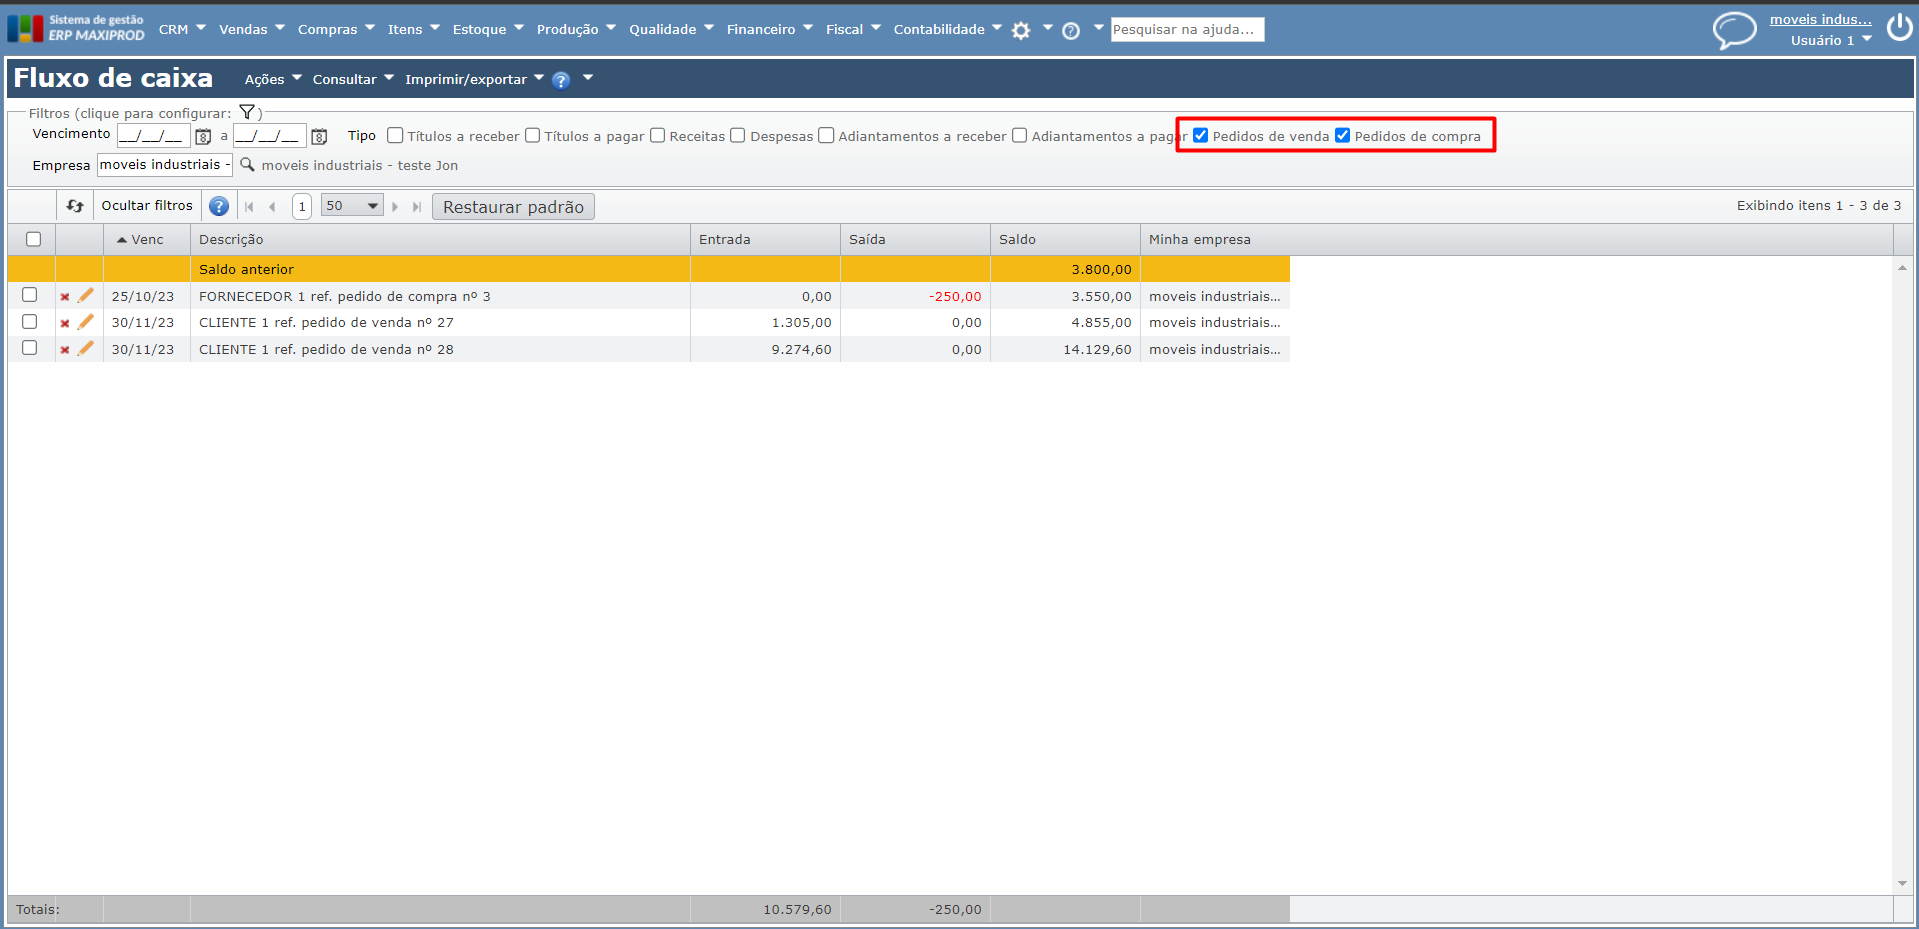Viewport: 1919px width, 929px height.
Task: Click the filter funnel configure icon
Action: pyautogui.click(x=247, y=113)
